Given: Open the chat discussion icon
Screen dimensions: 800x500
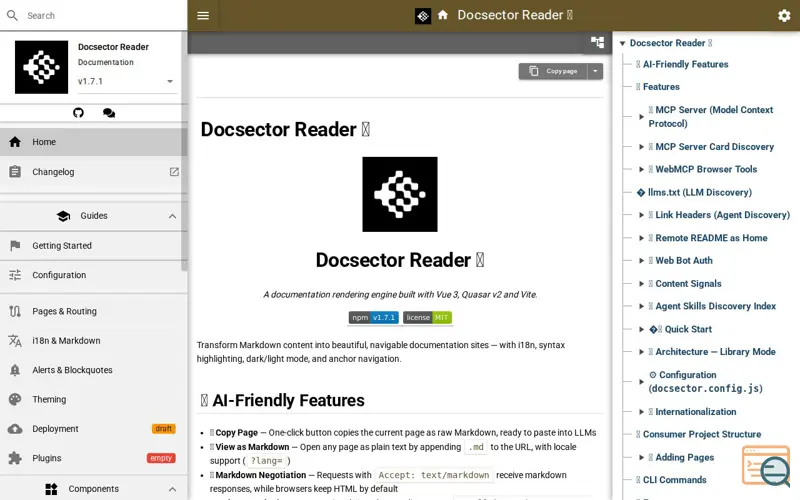Looking at the screenshot, I should click(x=109, y=113).
